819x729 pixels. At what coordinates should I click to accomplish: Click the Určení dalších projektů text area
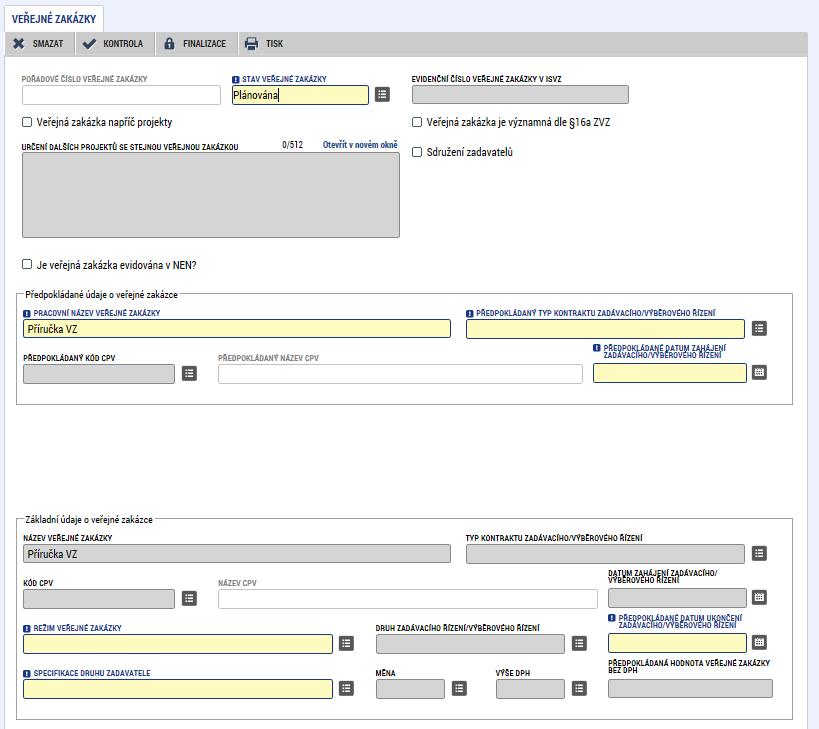pos(210,195)
